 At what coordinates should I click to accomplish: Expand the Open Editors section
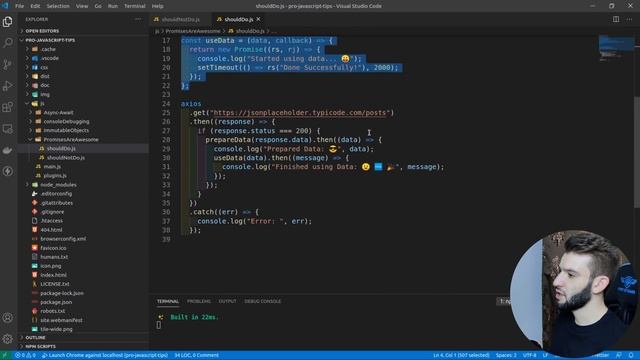83,31
